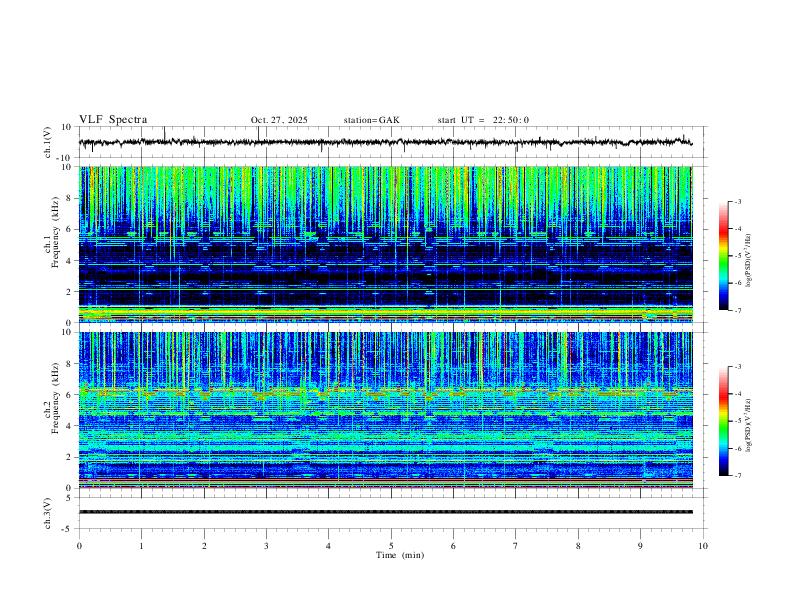
Task: Click the ch.2 log(PSD) color bar caption
Action: tap(749, 426)
